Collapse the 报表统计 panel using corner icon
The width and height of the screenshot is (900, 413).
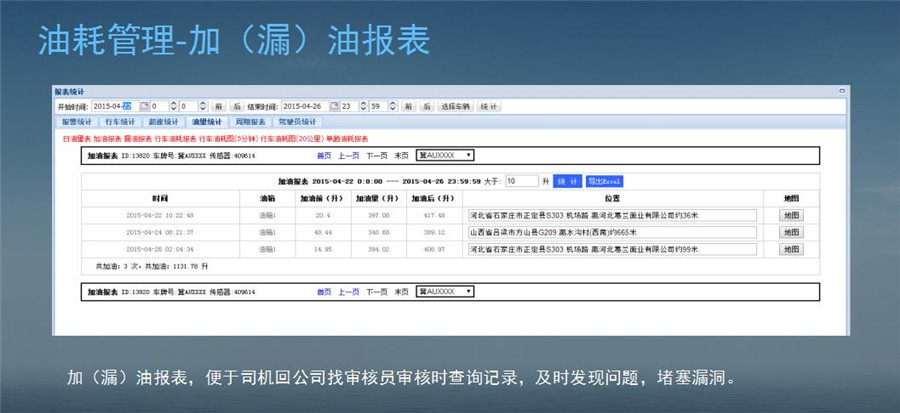click(x=842, y=91)
